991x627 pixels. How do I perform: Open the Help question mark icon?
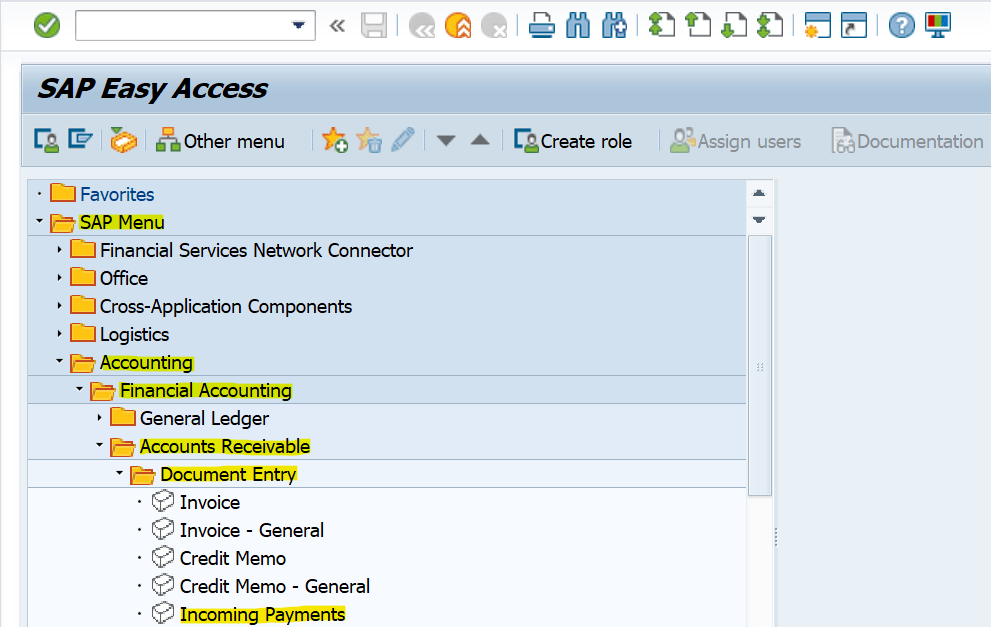pyautogui.click(x=901, y=26)
